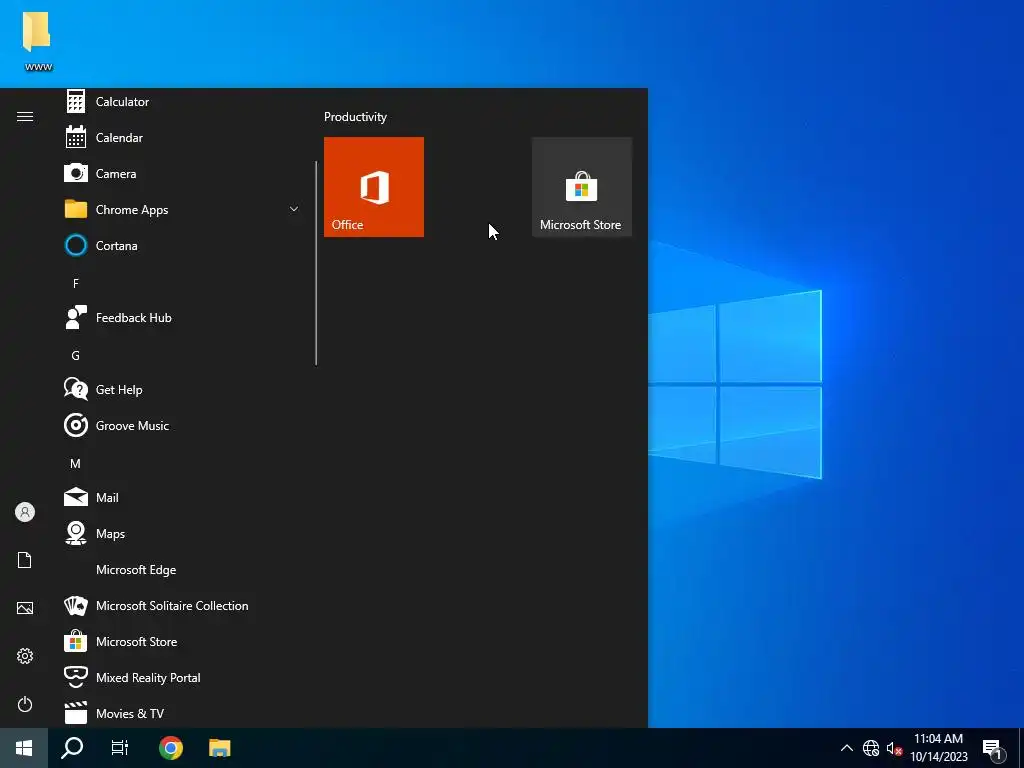The height and width of the screenshot is (768, 1024).
Task: Open the Get Help icon
Action: pyautogui.click(x=76, y=389)
